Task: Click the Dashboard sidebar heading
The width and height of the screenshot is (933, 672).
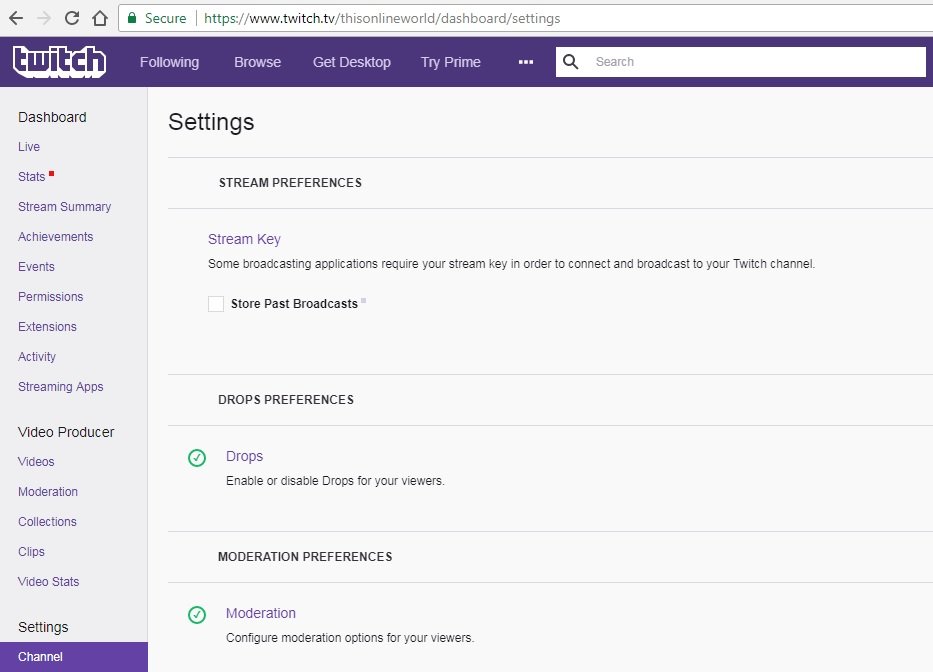Action: 52,117
